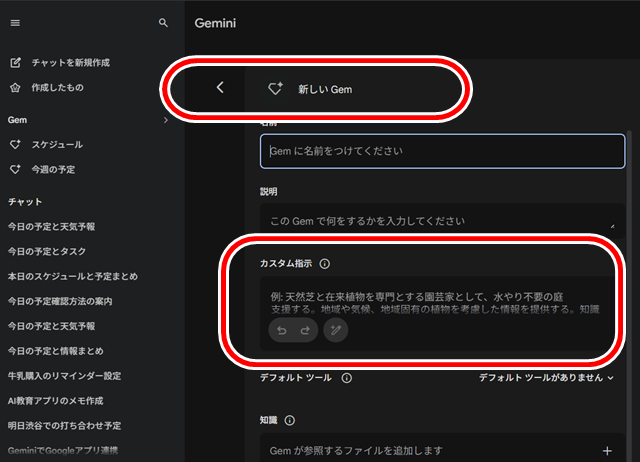Click the 新しい Gem heading text
This screenshot has height=462, width=640.
[x=325, y=89]
